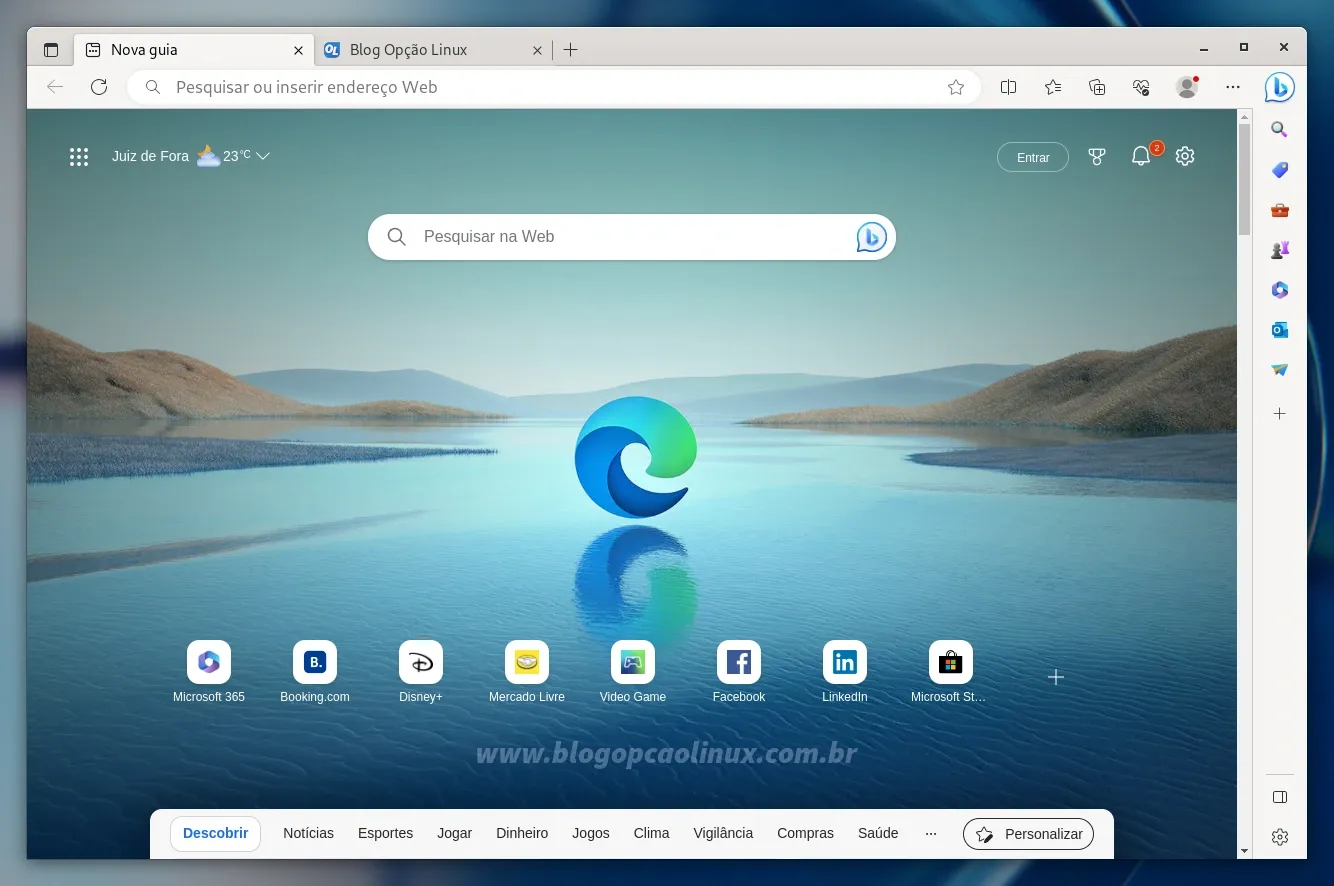This screenshot has height=886, width=1334.
Task: Go back with the arrow button
Action: (55, 87)
